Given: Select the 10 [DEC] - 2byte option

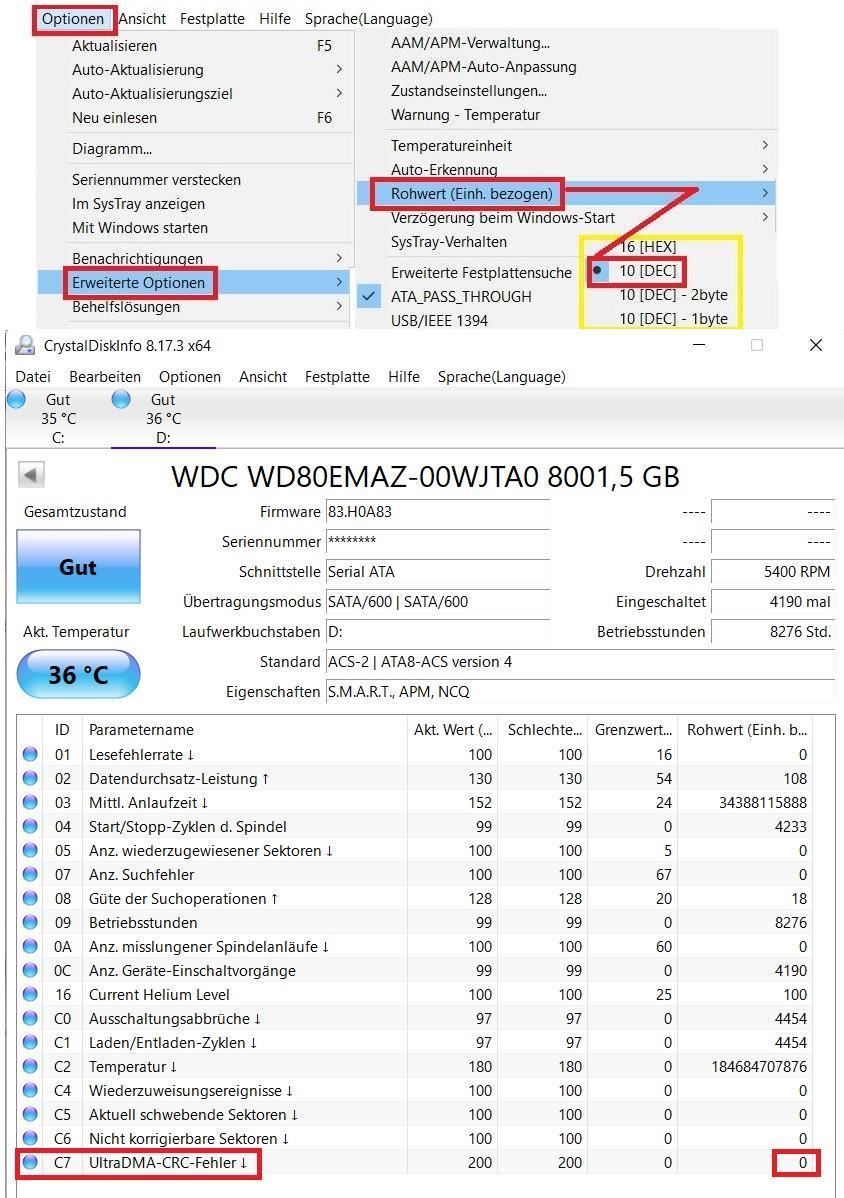Looking at the screenshot, I should pyautogui.click(x=673, y=295).
